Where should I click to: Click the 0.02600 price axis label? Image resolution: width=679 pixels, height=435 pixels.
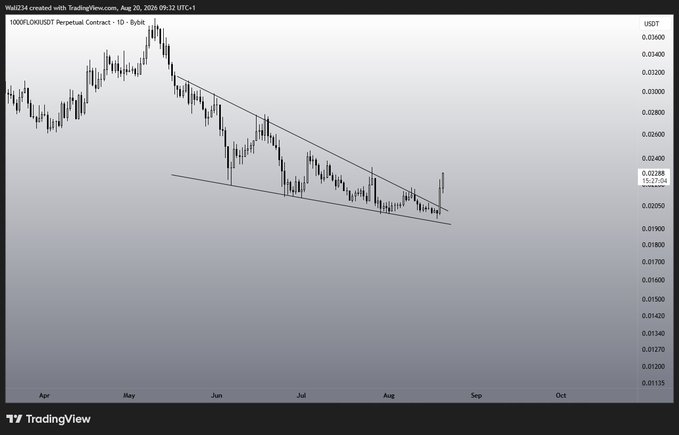653,135
